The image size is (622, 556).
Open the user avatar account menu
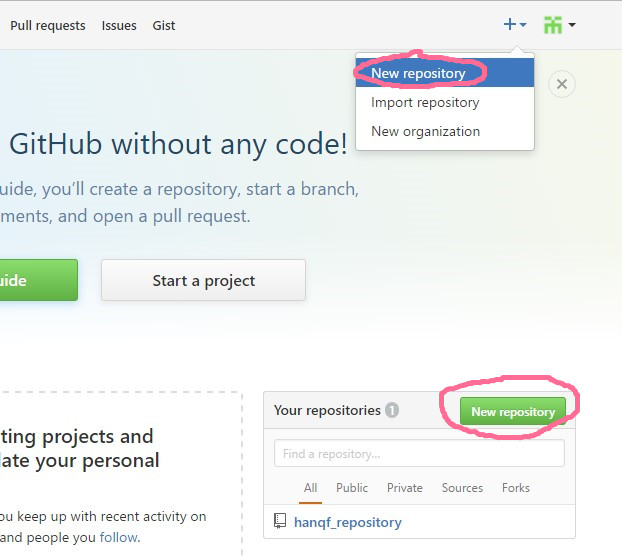[x=560, y=25]
